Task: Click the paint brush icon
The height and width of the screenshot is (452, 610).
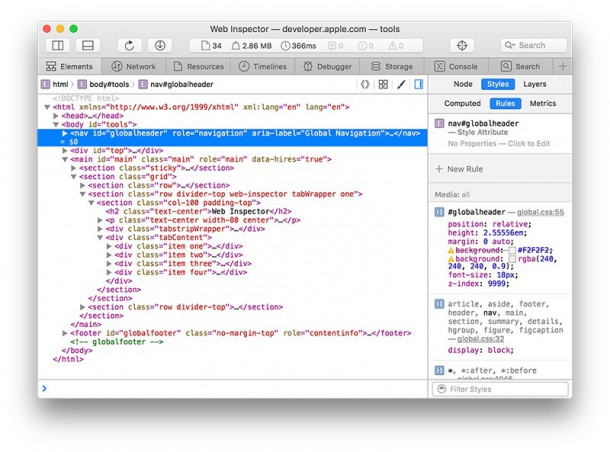Action: [x=401, y=85]
